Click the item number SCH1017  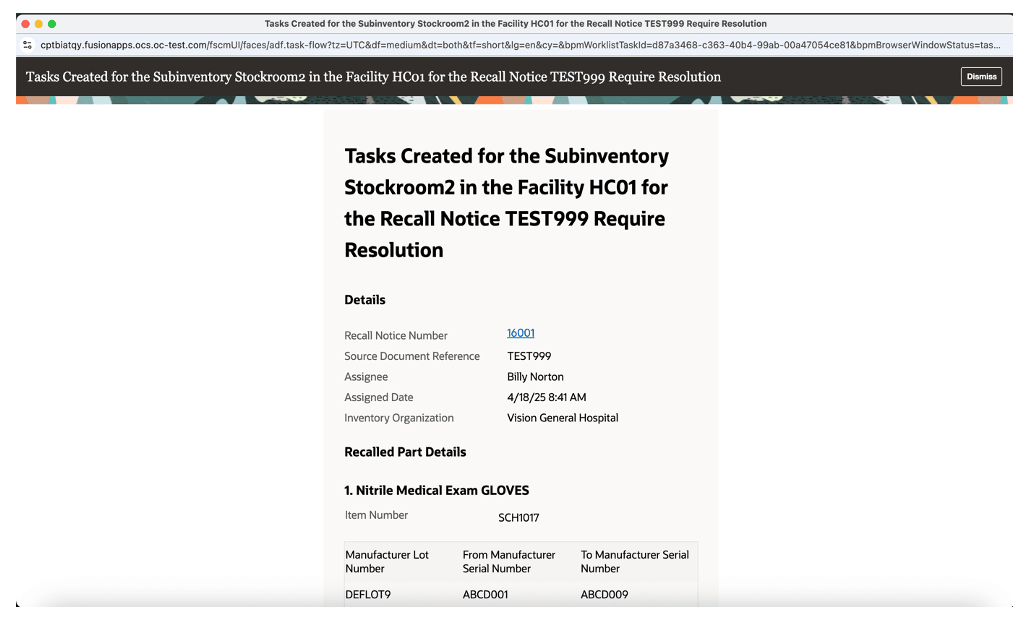[518, 518]
